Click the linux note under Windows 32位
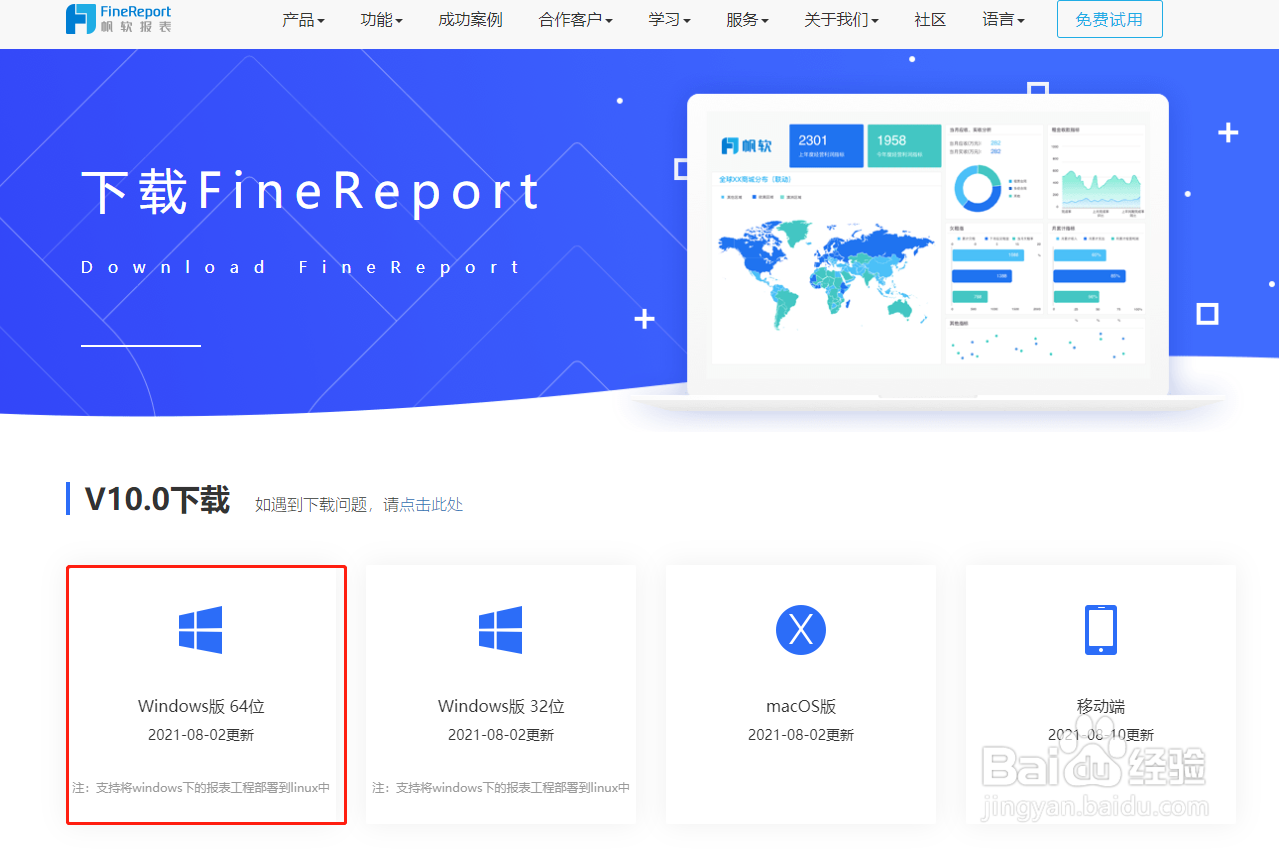The height and width of the screenshot is (851, 1279). click(501, 788)
